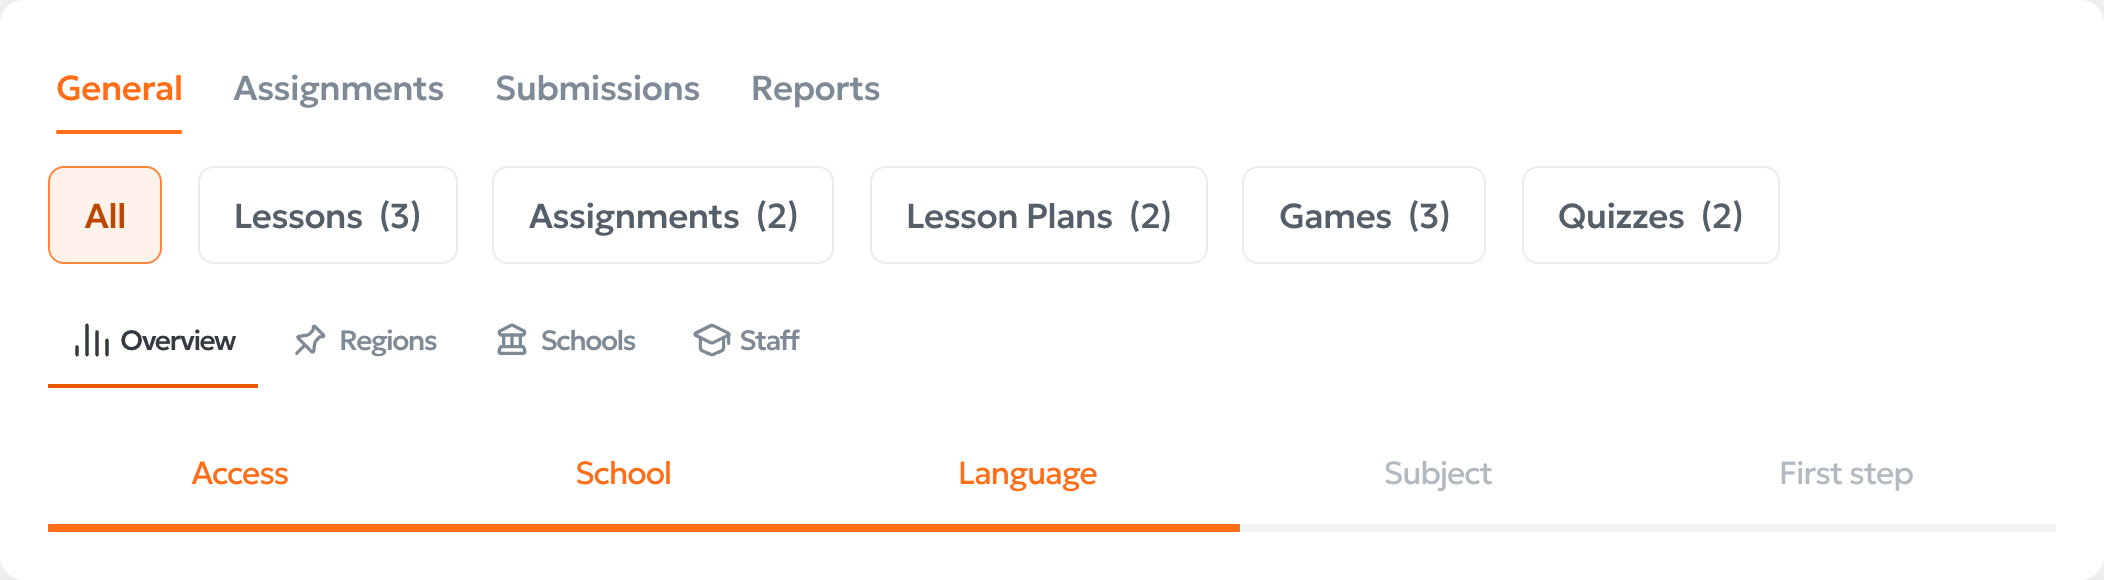Select the Language step
The image size is (2104, 580).
pos(1028,474)
